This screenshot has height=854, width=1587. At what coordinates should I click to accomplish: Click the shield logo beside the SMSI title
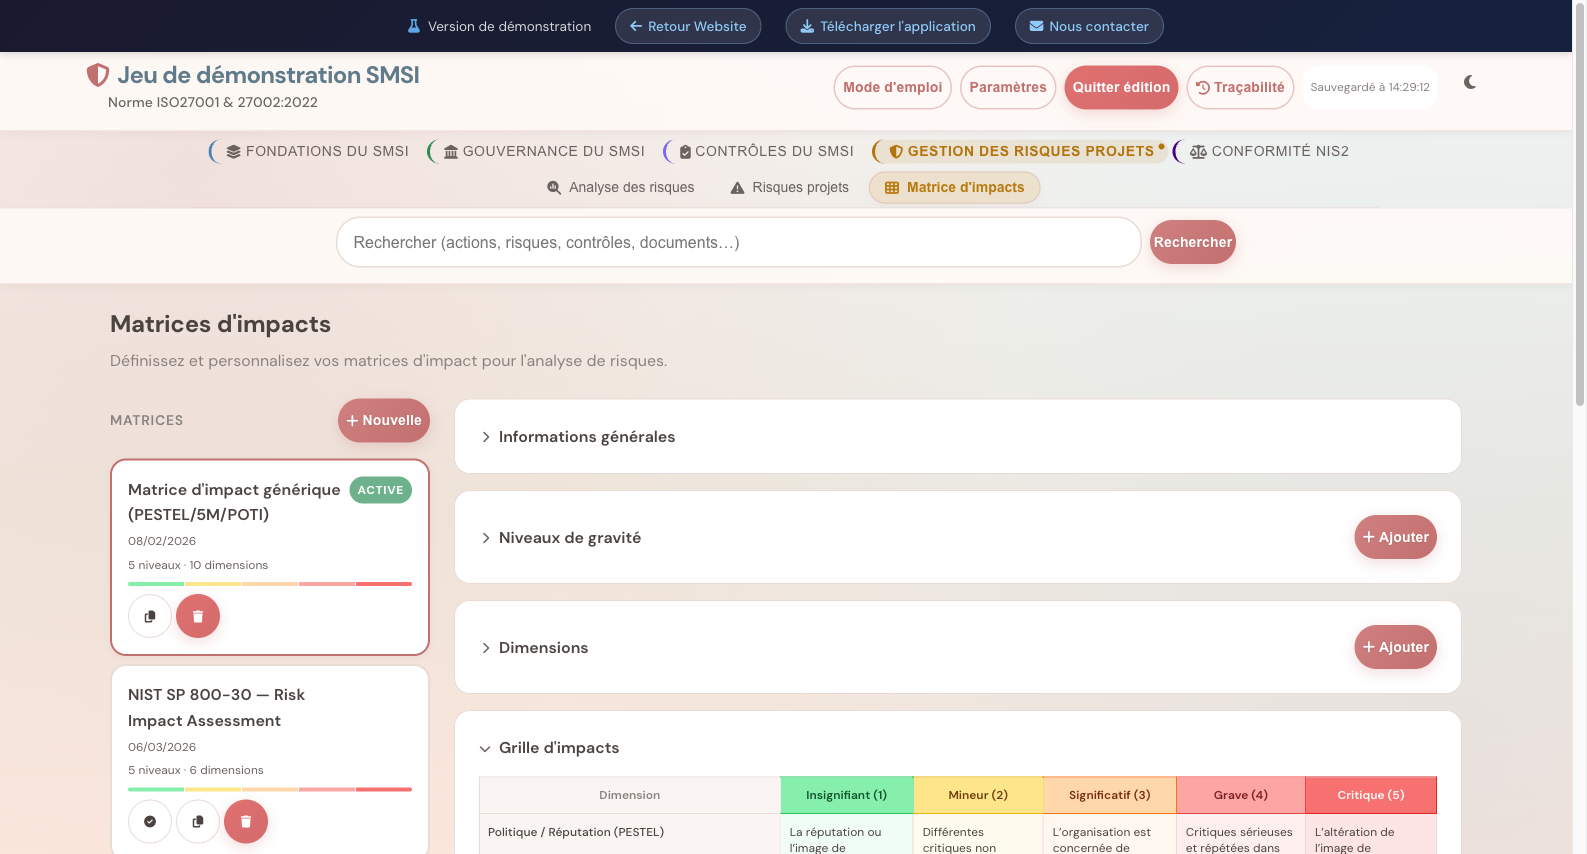[x=97, y=75]
